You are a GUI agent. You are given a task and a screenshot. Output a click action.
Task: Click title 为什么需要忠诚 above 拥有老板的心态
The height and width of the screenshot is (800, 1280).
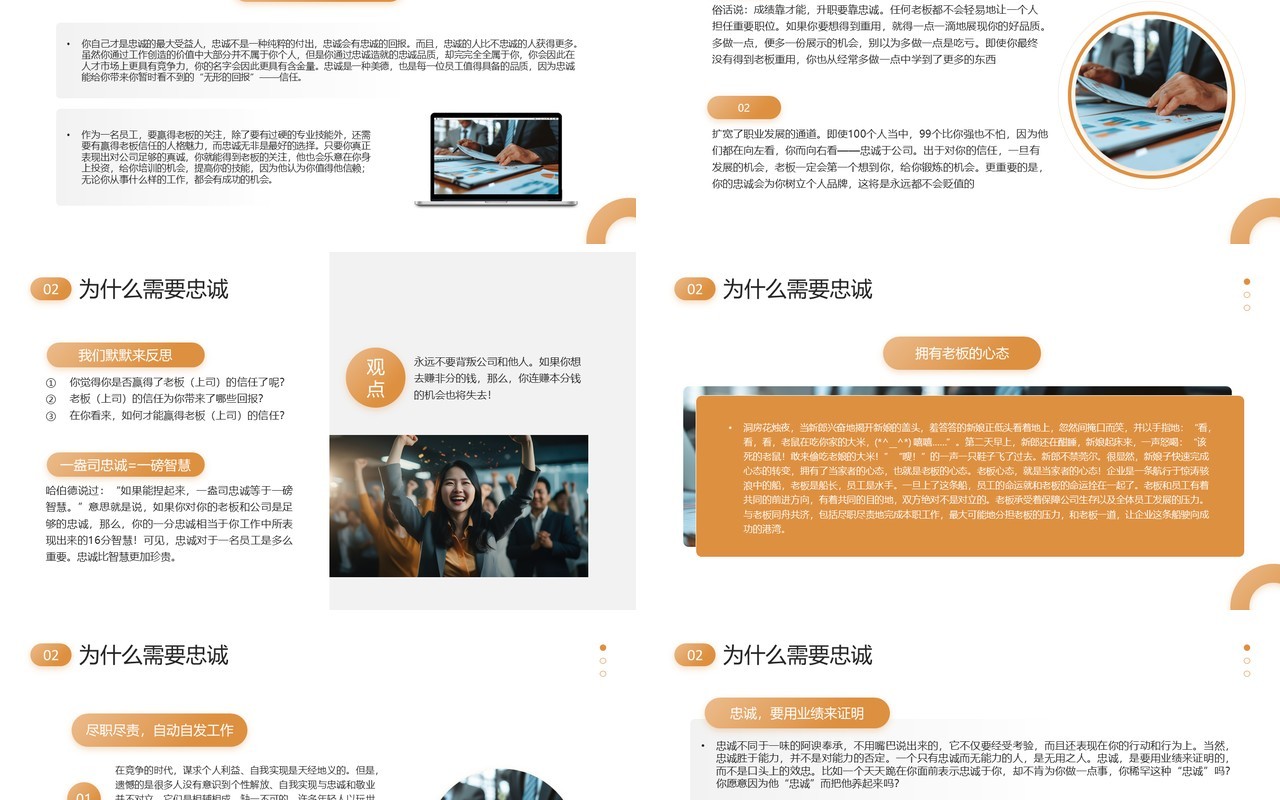[x=797, y=289]
